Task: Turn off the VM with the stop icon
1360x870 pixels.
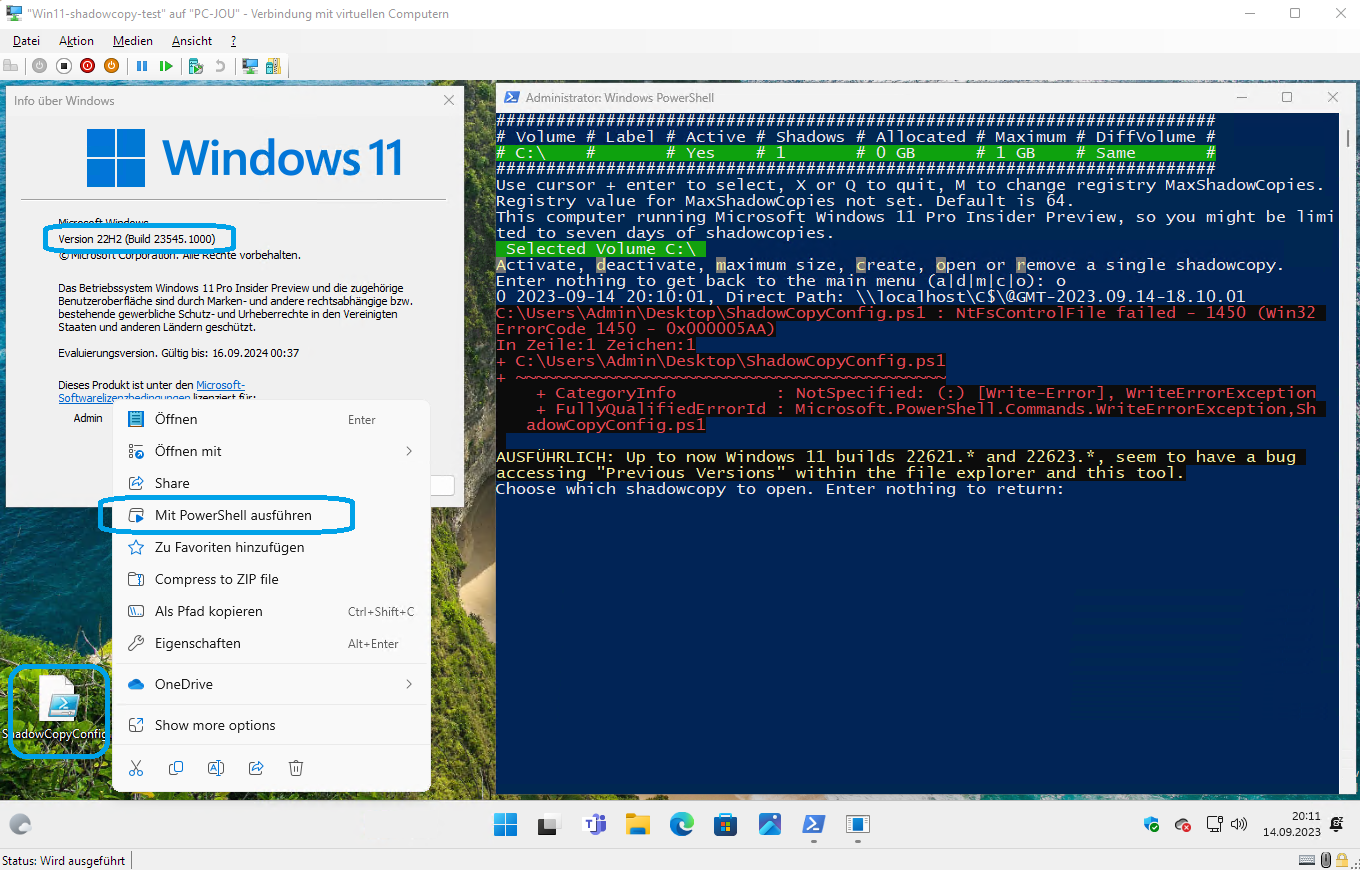Action: [x=63, y=66]
